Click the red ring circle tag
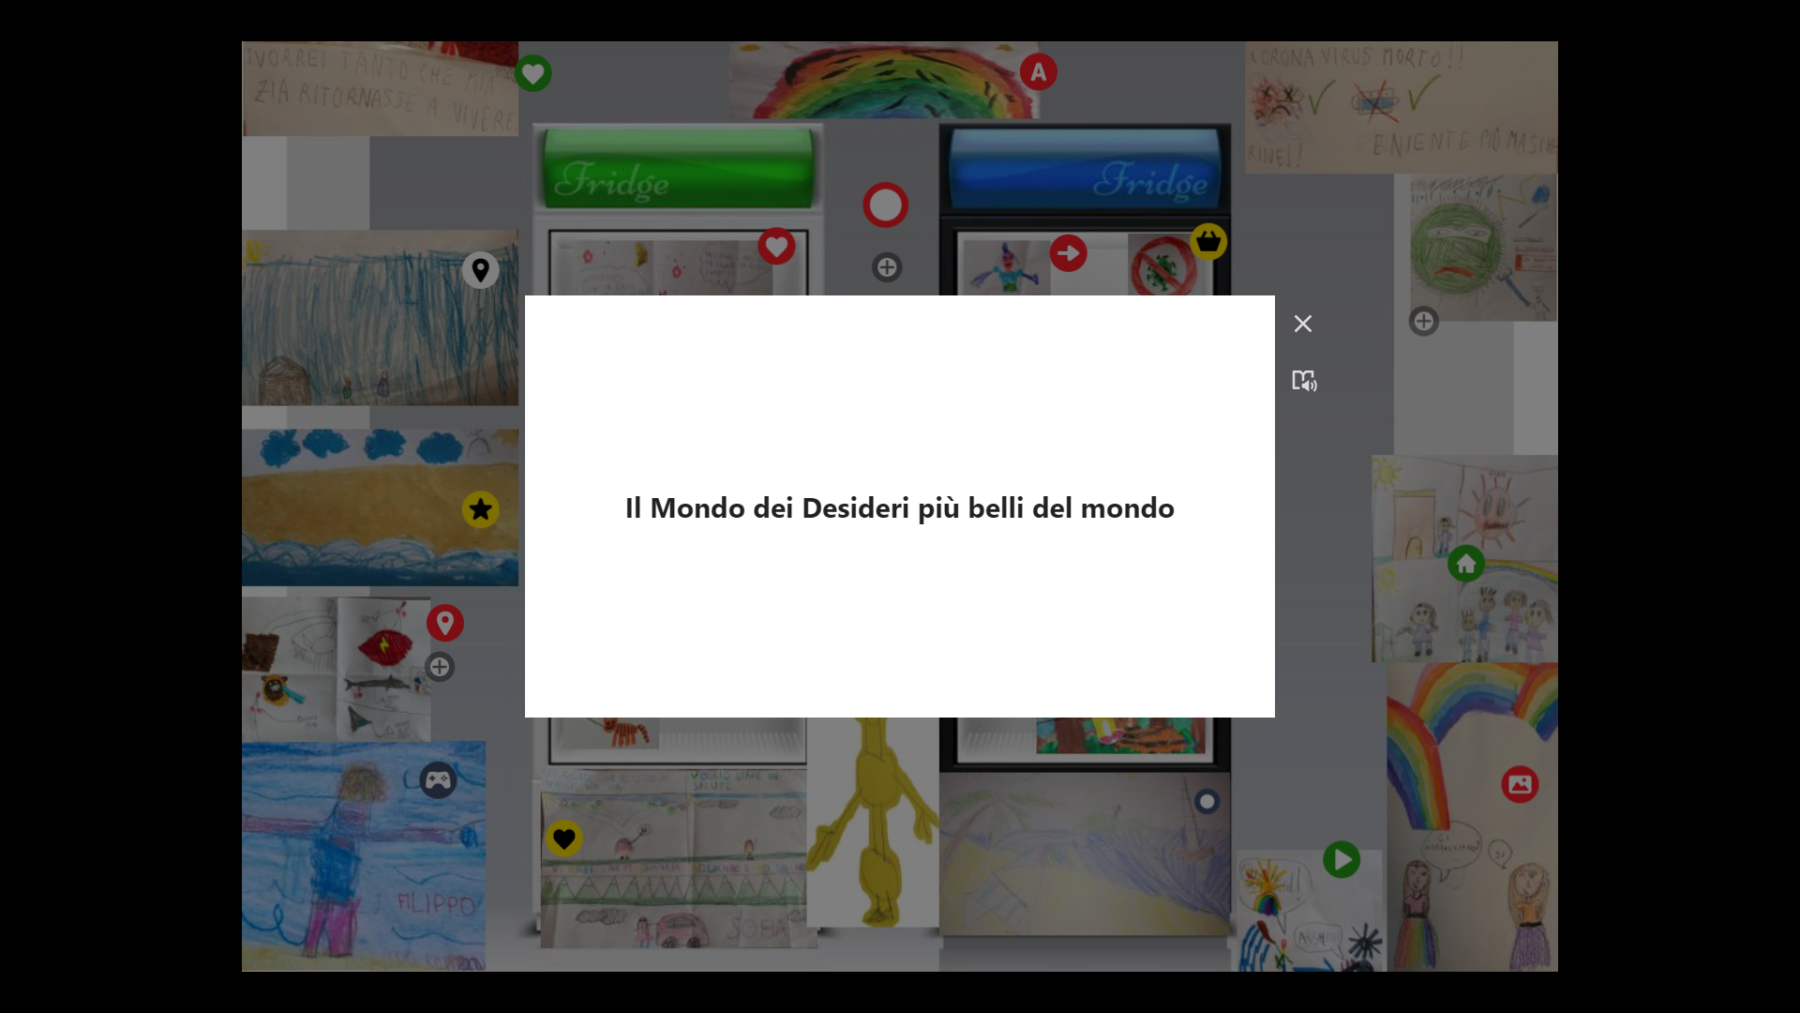Screen dimensions: 1800x1013 [885, 205]
